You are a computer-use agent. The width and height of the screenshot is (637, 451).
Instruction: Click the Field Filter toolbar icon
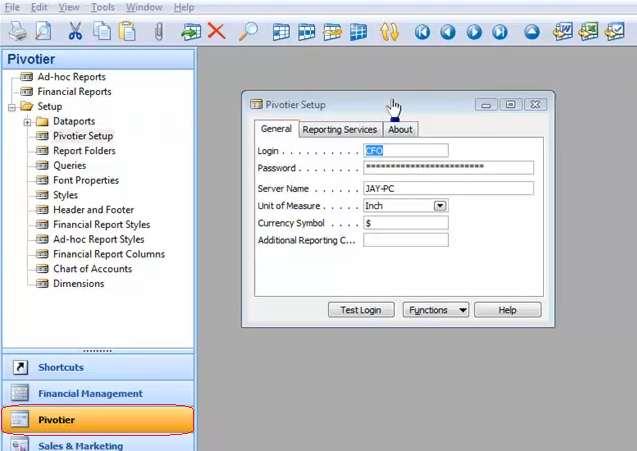[x=281, y=32]
